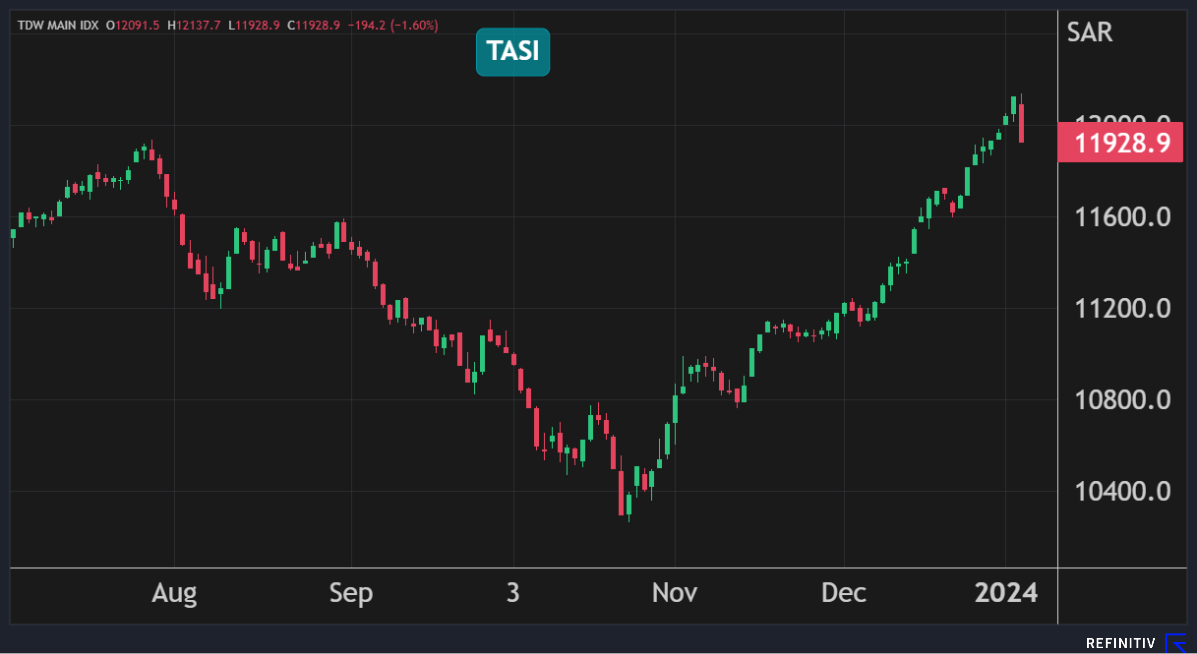Click the −194.2 (−1.60%) change readout
1197x654 pixels.
pyautogui.click(x=395, y=25)
